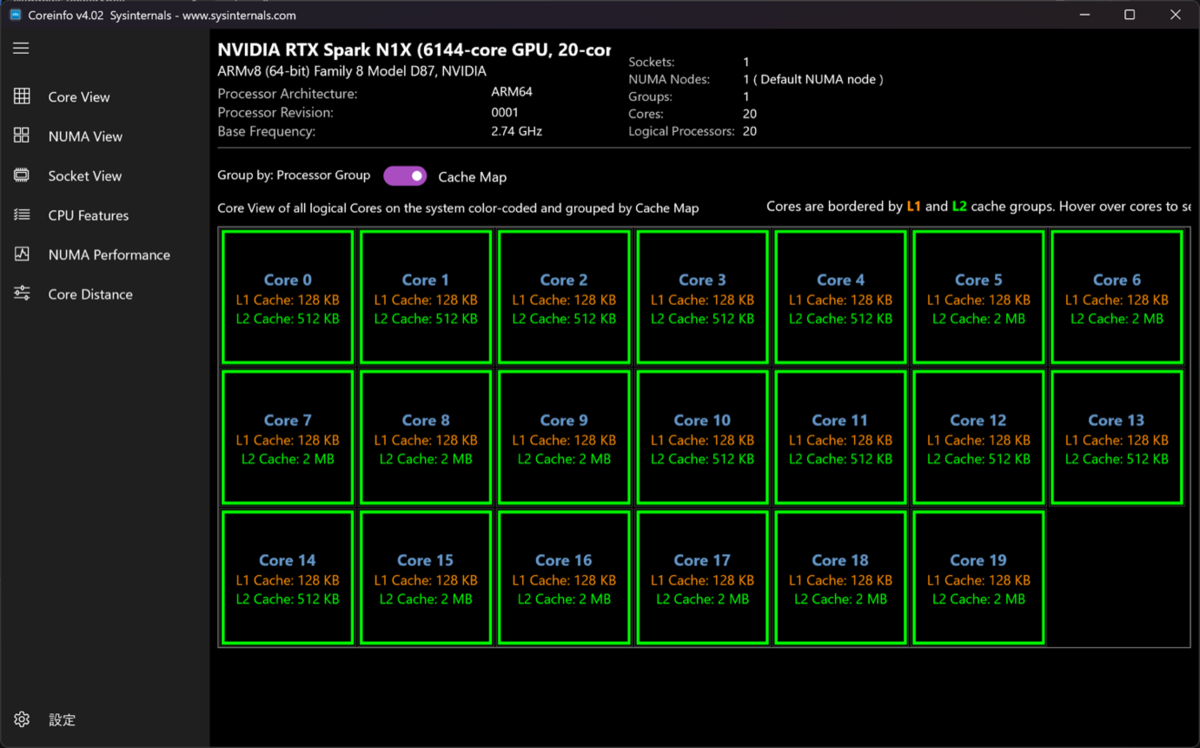Maximize the Coreinfo window
The height and width of the screenshot is (748, 1200).
point(1130,15)
